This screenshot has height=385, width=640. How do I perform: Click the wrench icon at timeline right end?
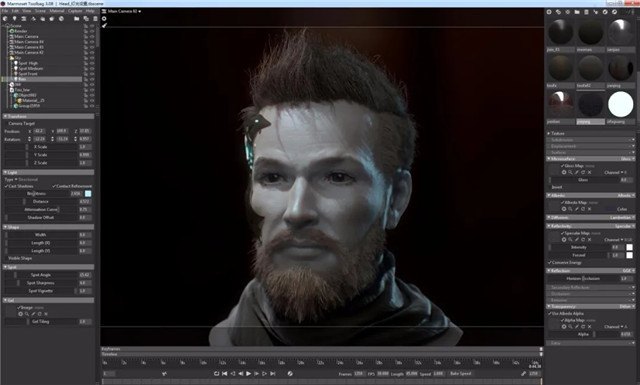(524, 374)
